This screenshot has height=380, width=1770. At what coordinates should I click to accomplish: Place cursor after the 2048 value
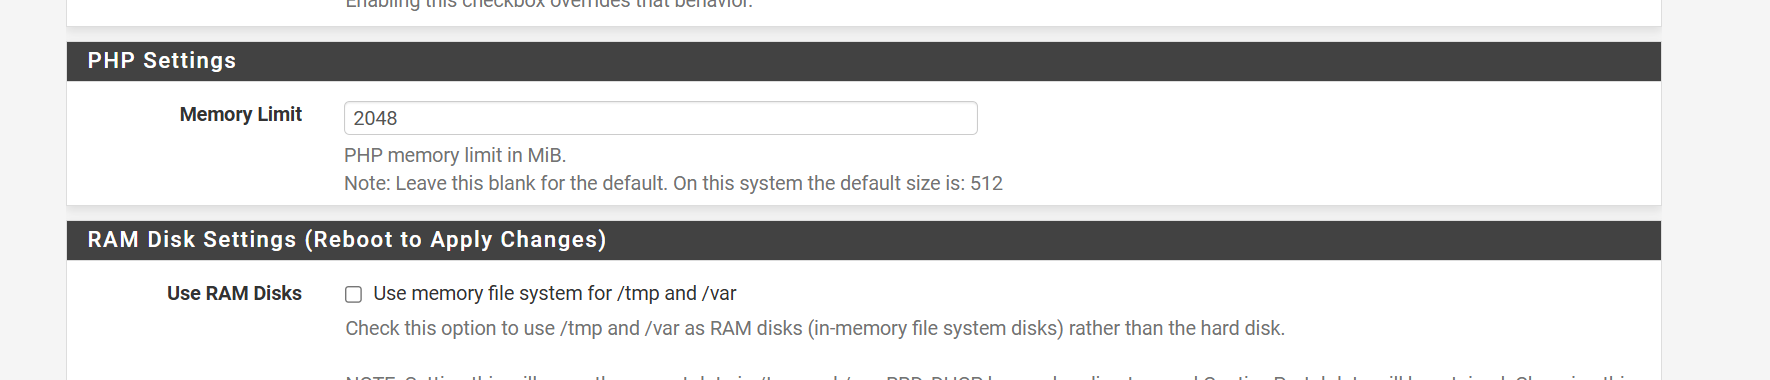click(399, 118)
